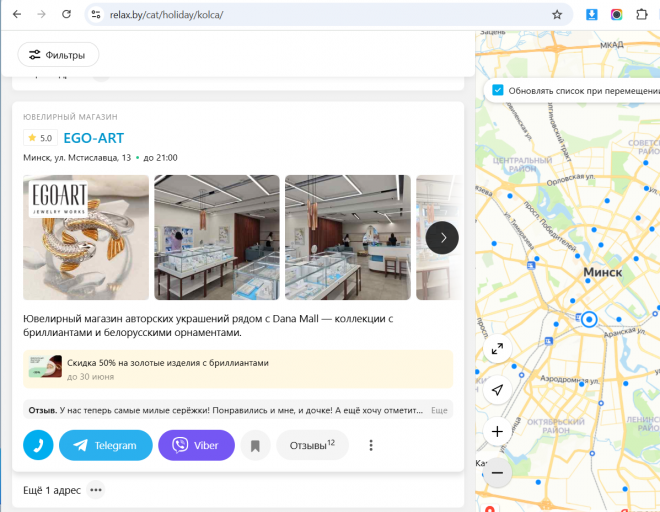Open the second store interior photo

(217, 237)
